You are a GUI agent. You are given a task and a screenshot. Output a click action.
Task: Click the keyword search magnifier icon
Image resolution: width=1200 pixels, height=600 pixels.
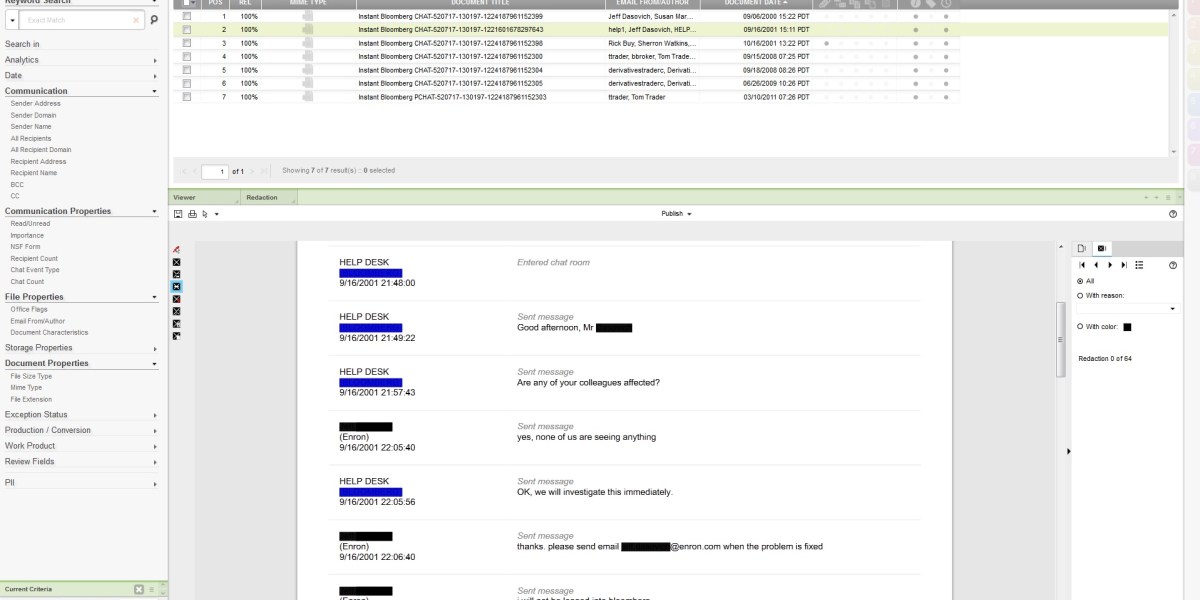coord(154,20)
